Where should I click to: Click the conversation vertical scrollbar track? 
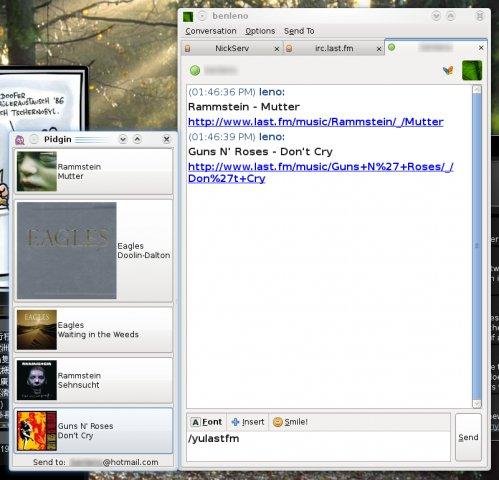(477, 247)
